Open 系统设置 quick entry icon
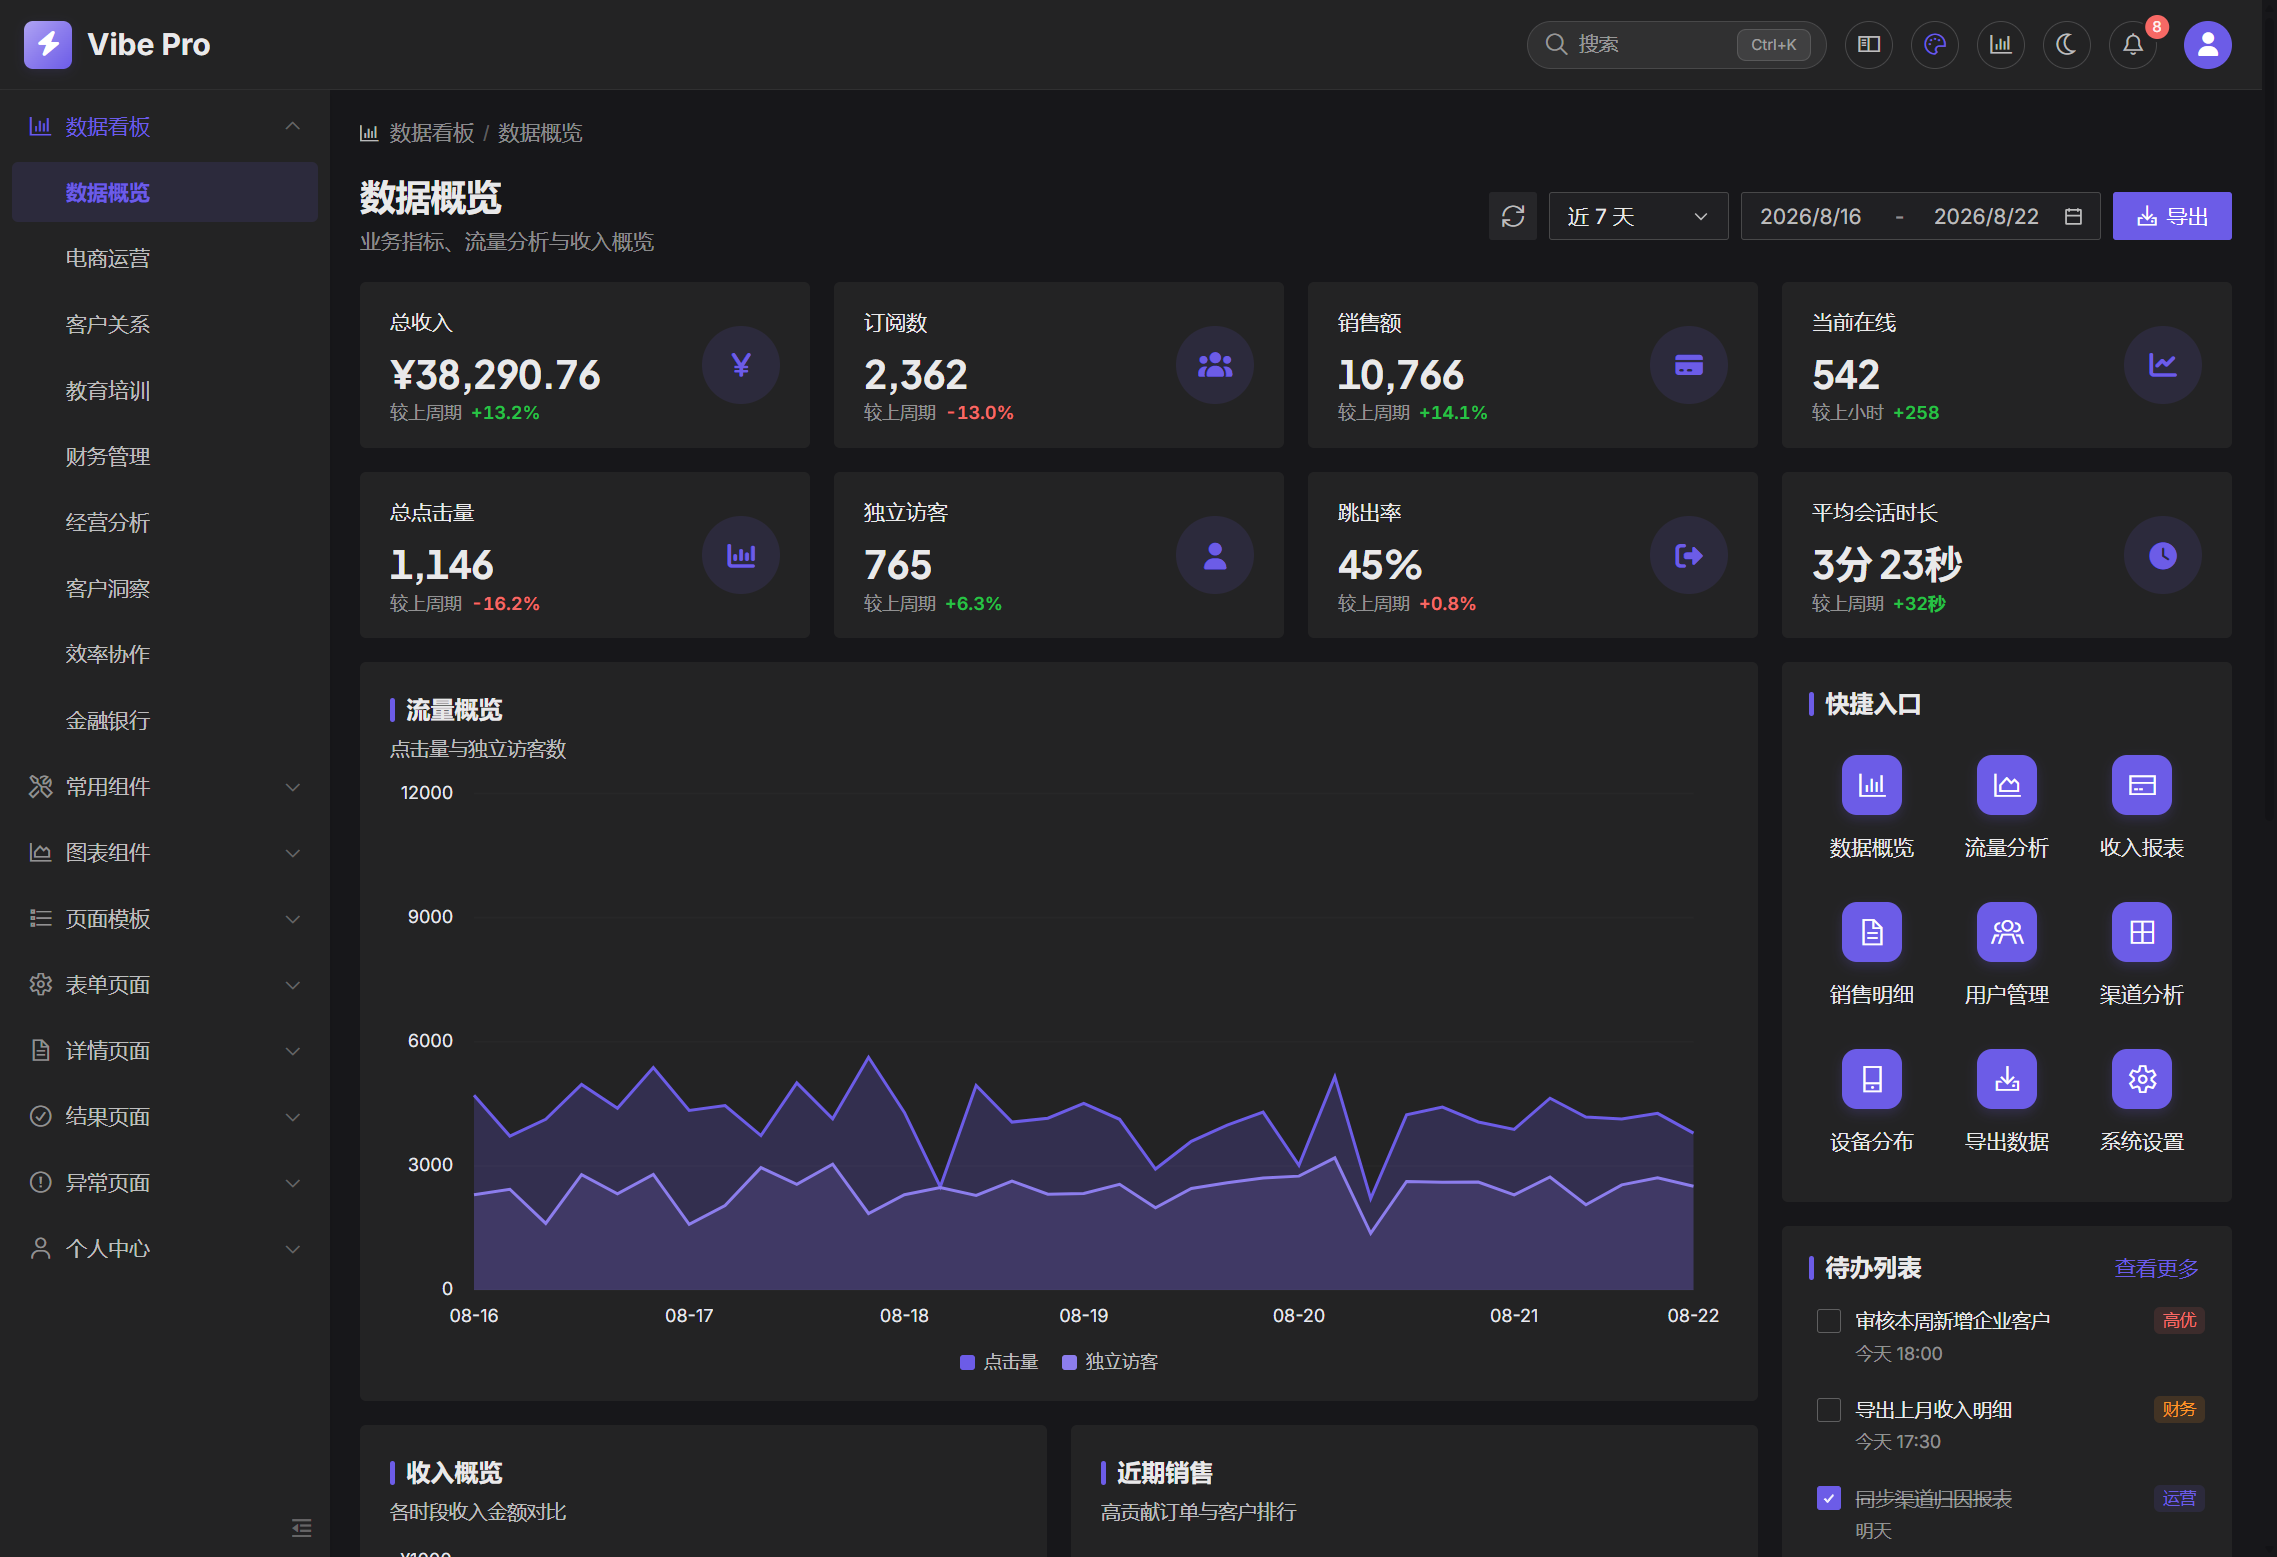This screenshot has height=1557, width=2277. tap(2141, 1079)
